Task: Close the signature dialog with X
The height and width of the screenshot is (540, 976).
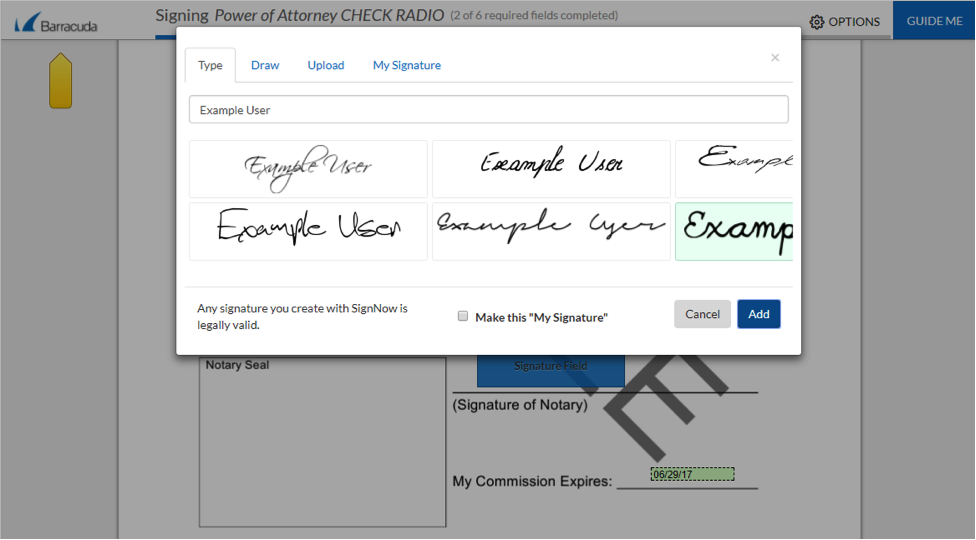Action: click(774, 58)
